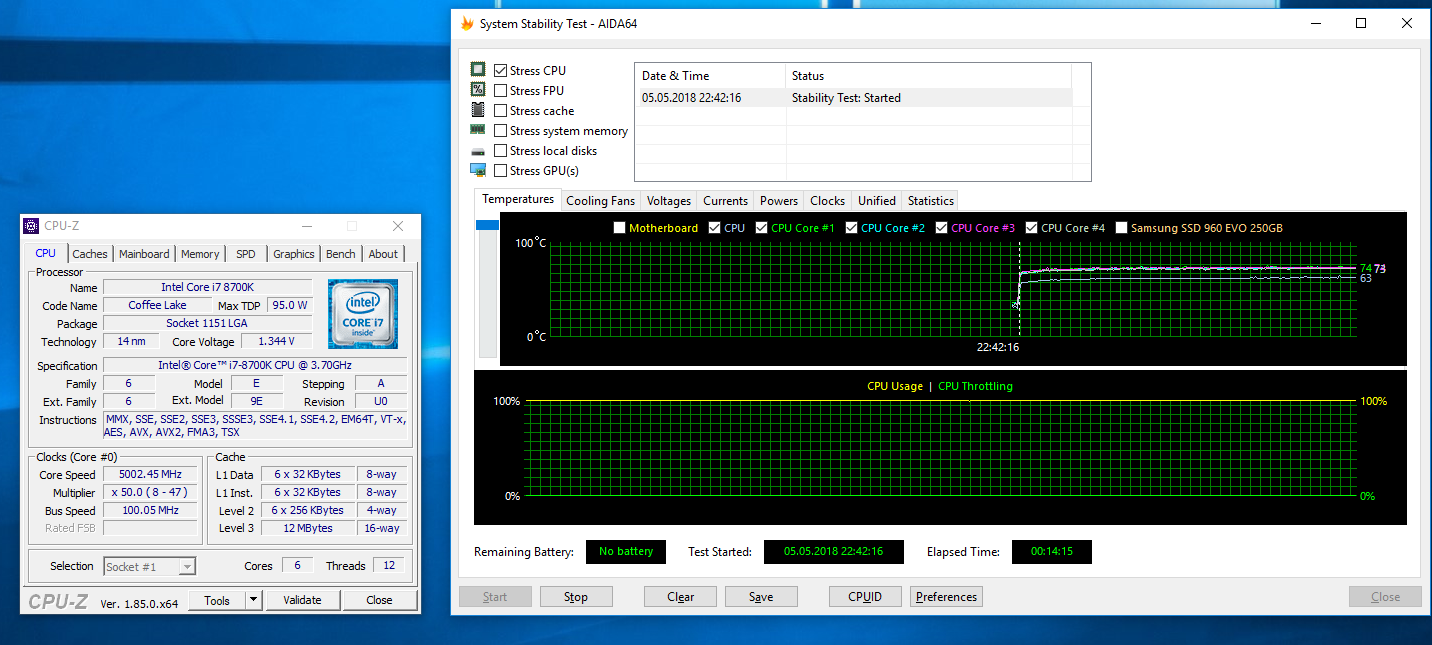Click Stop to end the stability test
The width and height of the screenshot is (1432, 645).
(x=576, y=597)
